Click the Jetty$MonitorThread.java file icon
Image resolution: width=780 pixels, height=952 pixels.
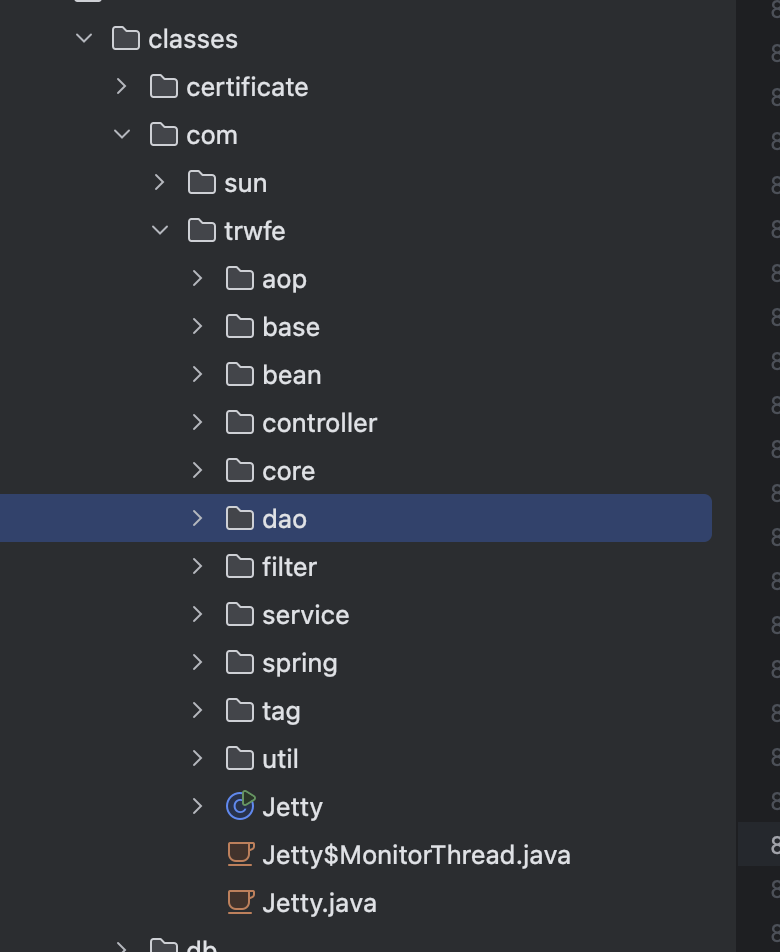click(x=240, y=854)
